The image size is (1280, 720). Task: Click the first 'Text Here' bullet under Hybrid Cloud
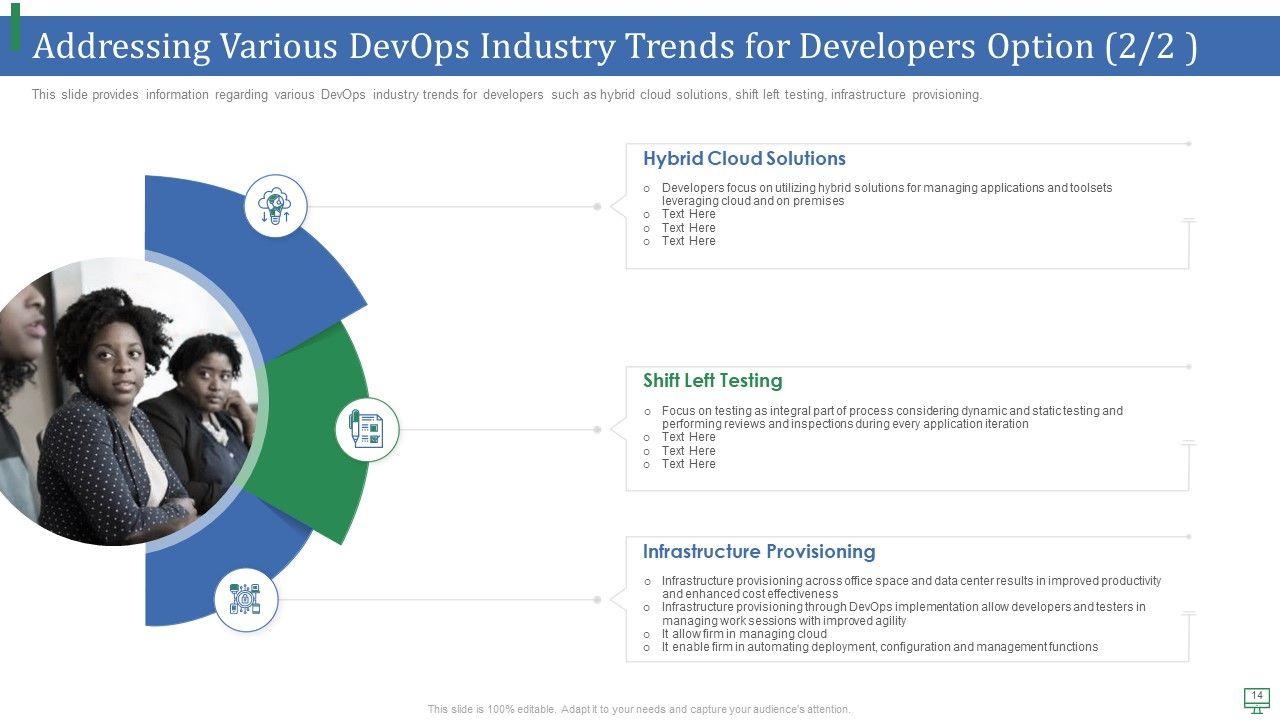point(688,214)
